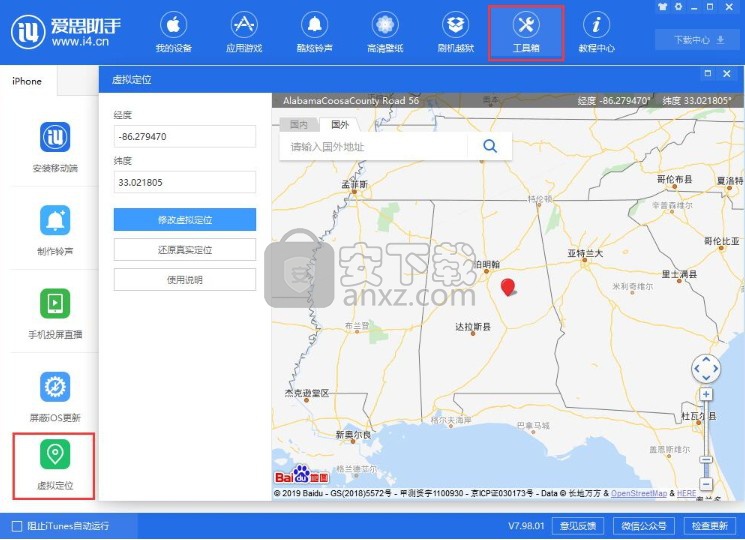Launch 制作铃声 ringtone maker tool
Screen dimensions: 745x540
pos(55,230)
